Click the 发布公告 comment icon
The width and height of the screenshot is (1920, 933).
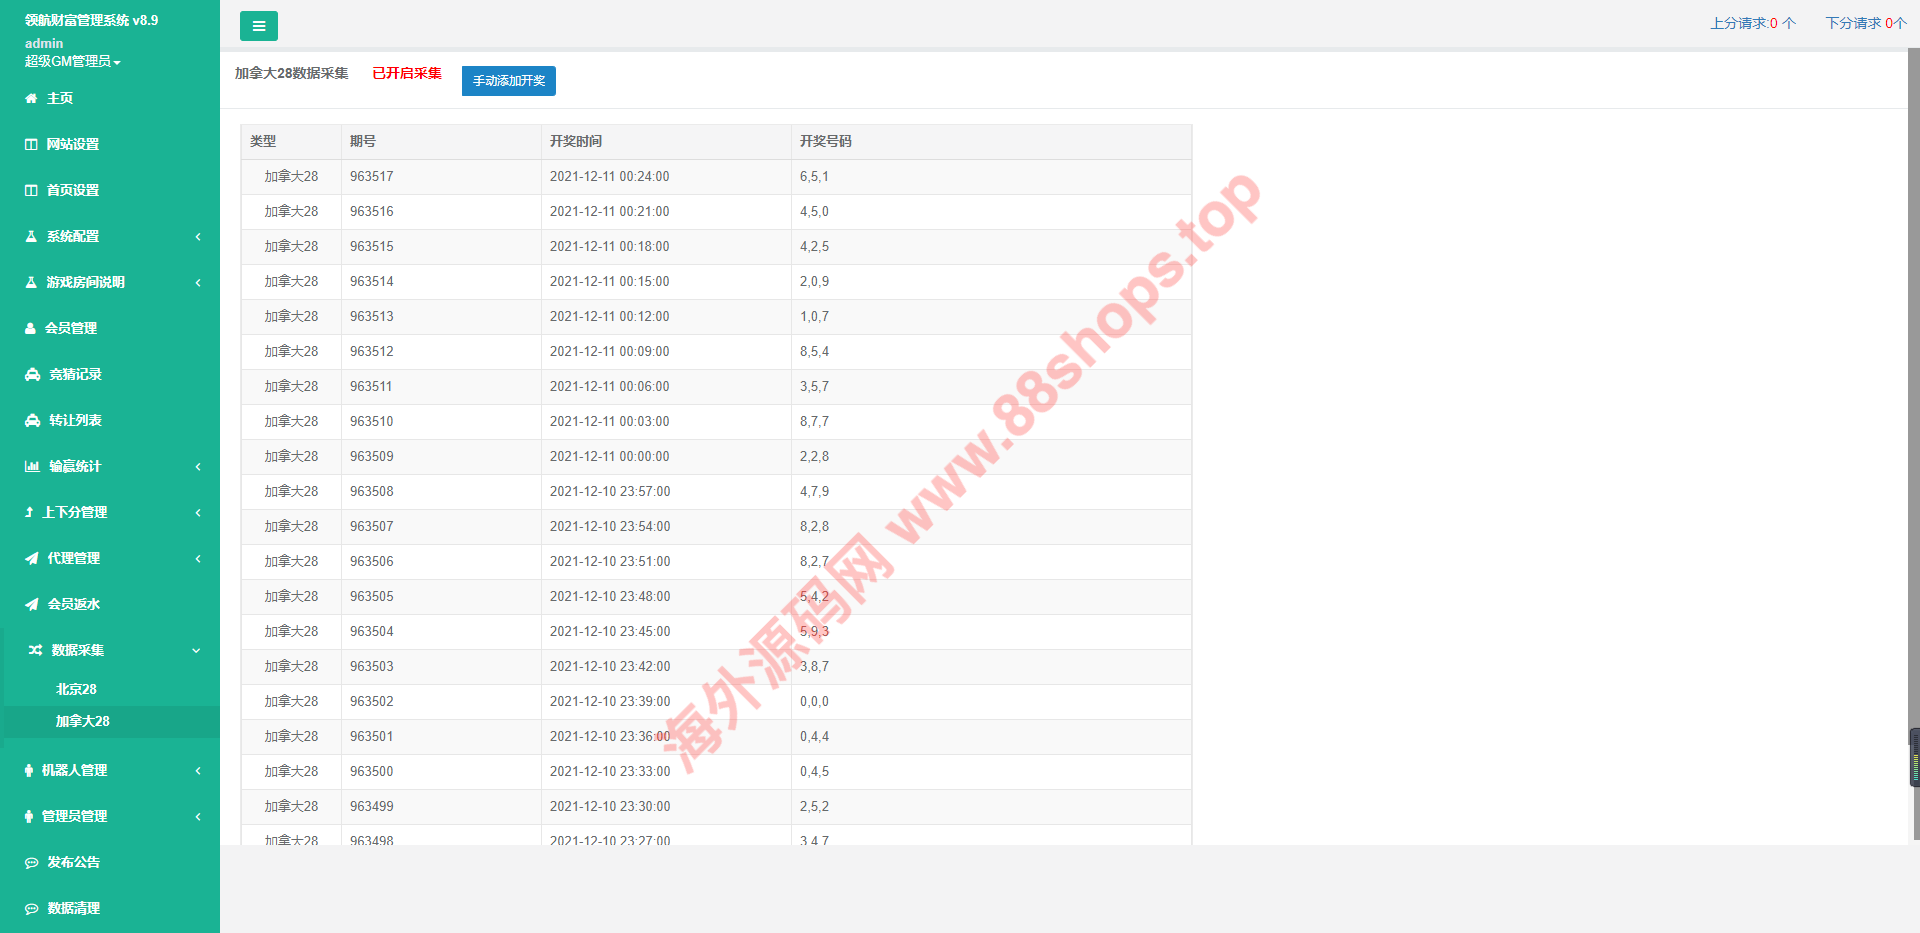[x=32, y=862]
